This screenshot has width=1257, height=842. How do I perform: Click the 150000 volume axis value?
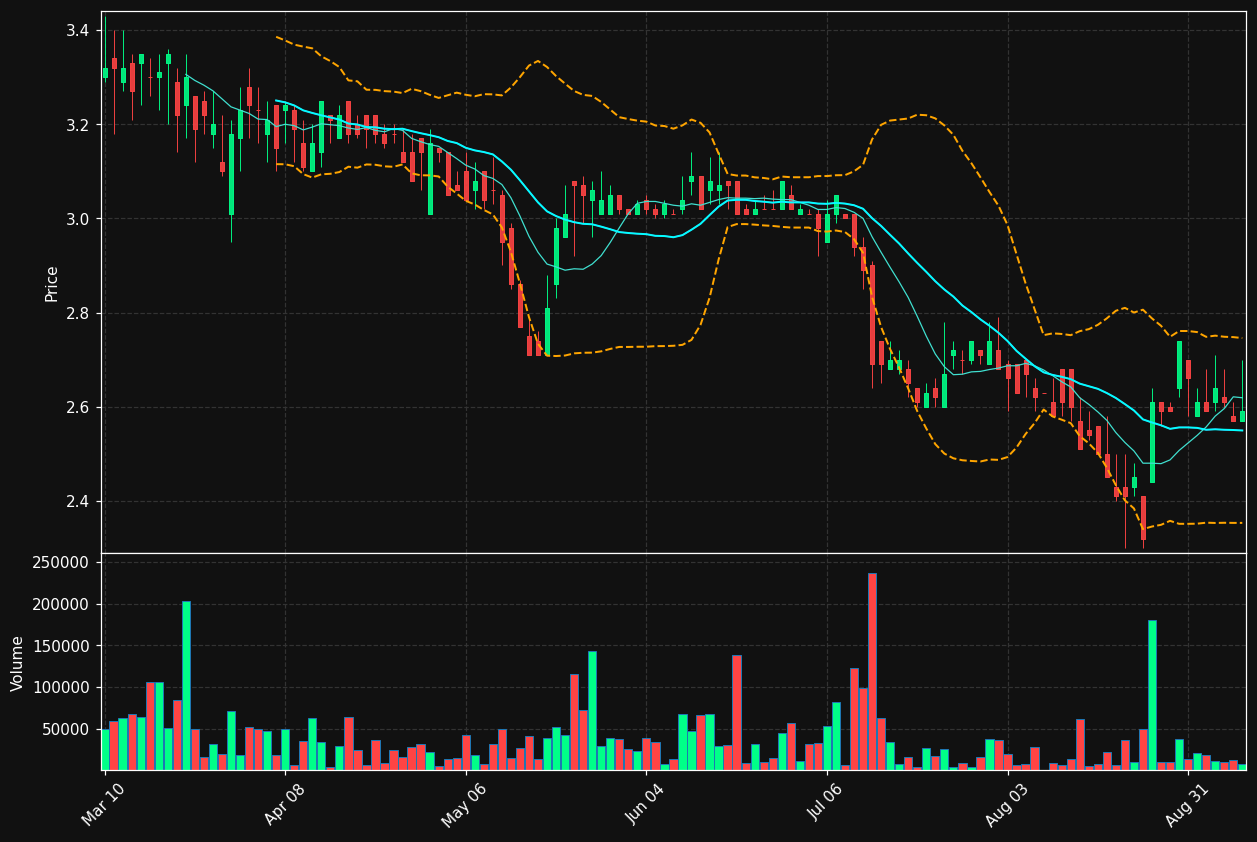(x=62, y=646)
